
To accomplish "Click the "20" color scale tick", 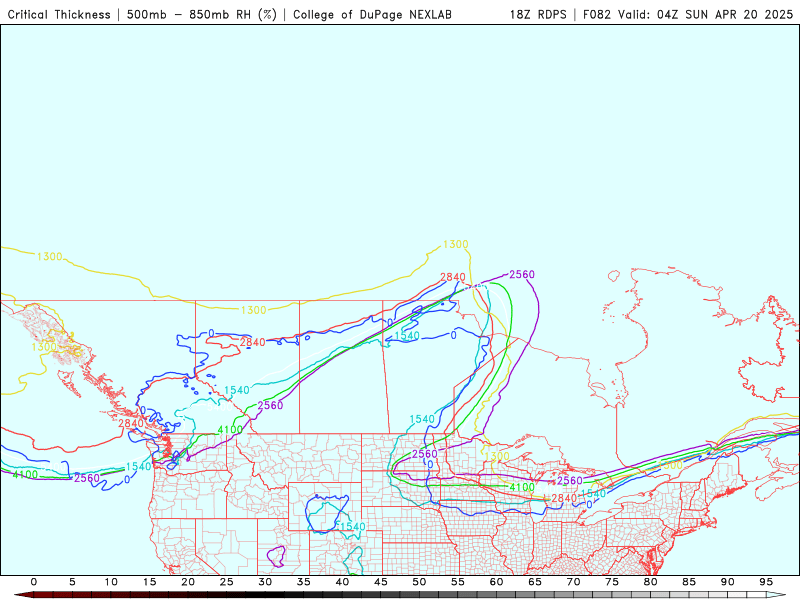I will tap(188, 582).
